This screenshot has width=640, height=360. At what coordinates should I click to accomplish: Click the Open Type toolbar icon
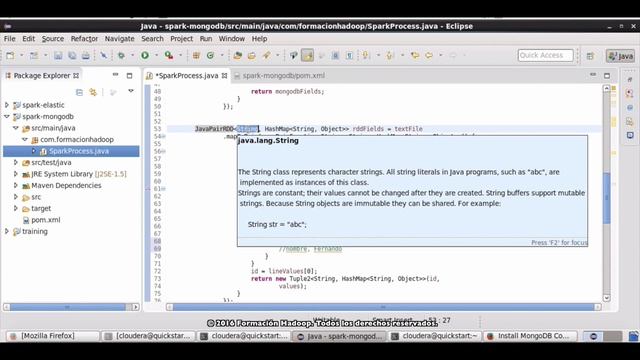(238, 56)
